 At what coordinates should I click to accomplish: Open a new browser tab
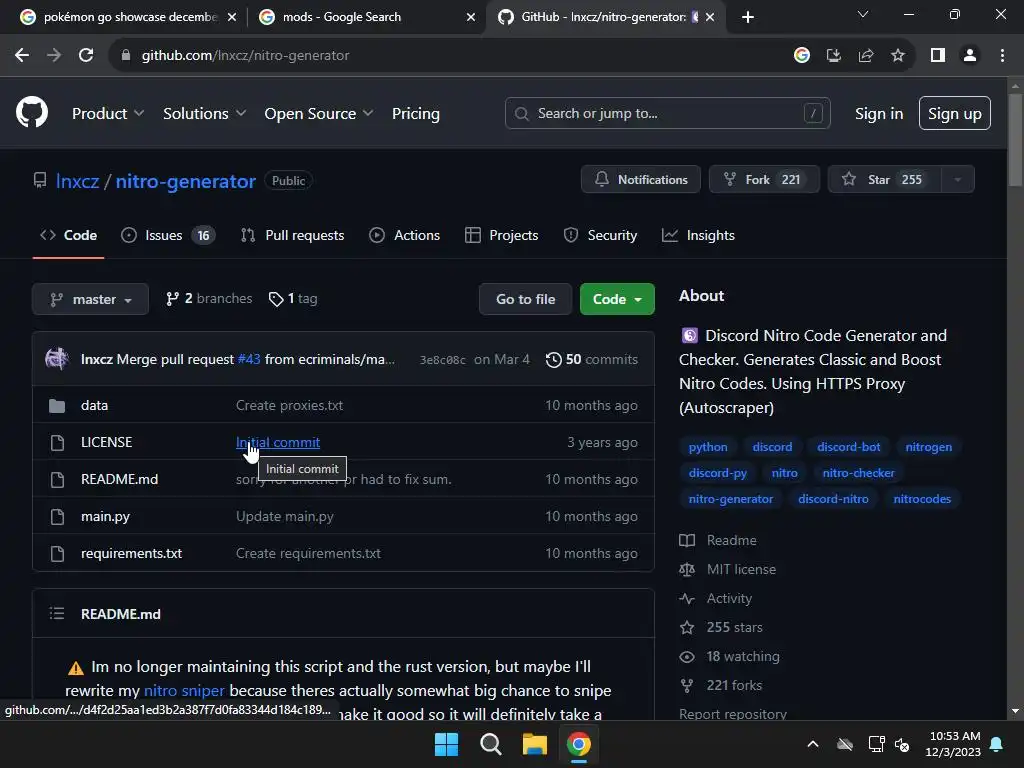(x=748, y=17)
